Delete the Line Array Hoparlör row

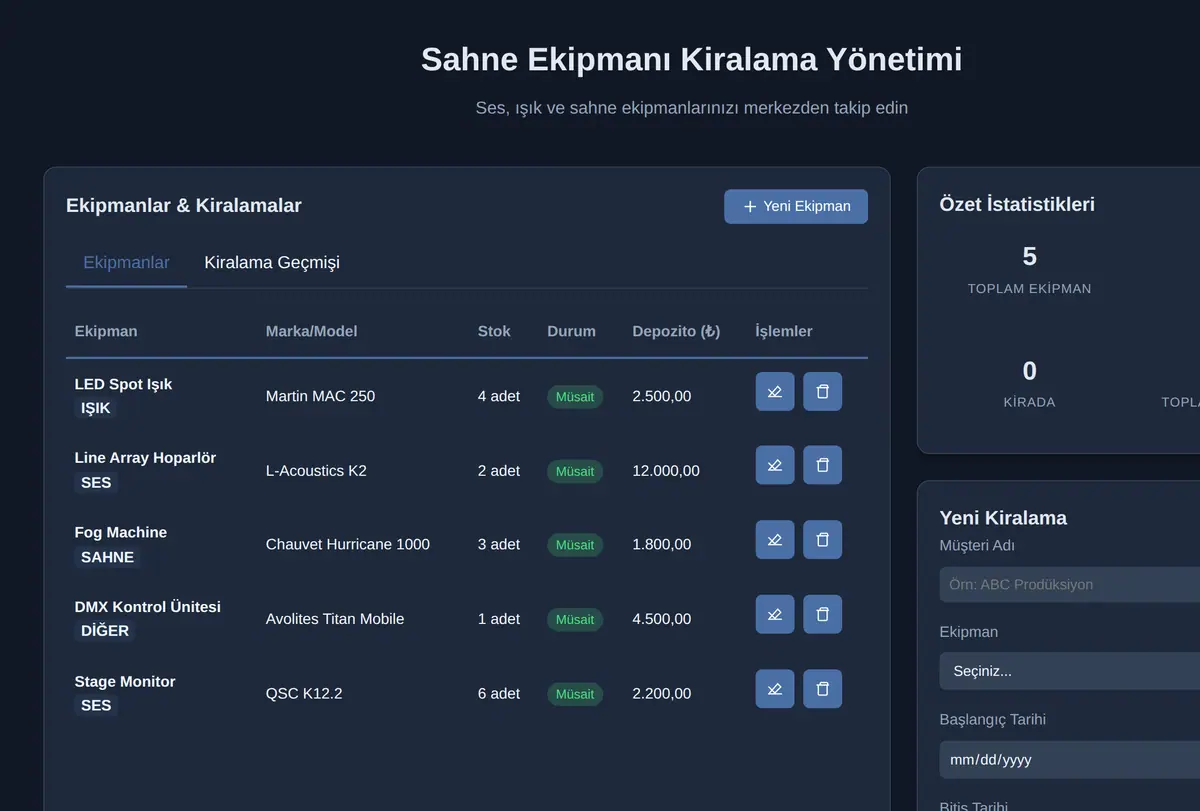click(x=823, y=465)
